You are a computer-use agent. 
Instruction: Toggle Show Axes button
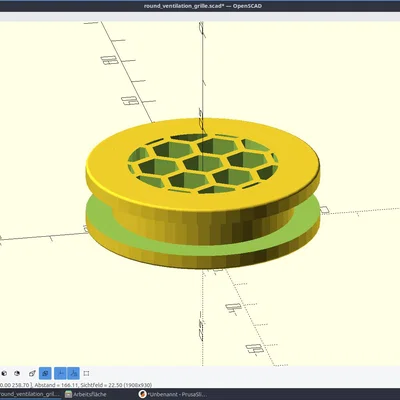[x=60, y=373]
